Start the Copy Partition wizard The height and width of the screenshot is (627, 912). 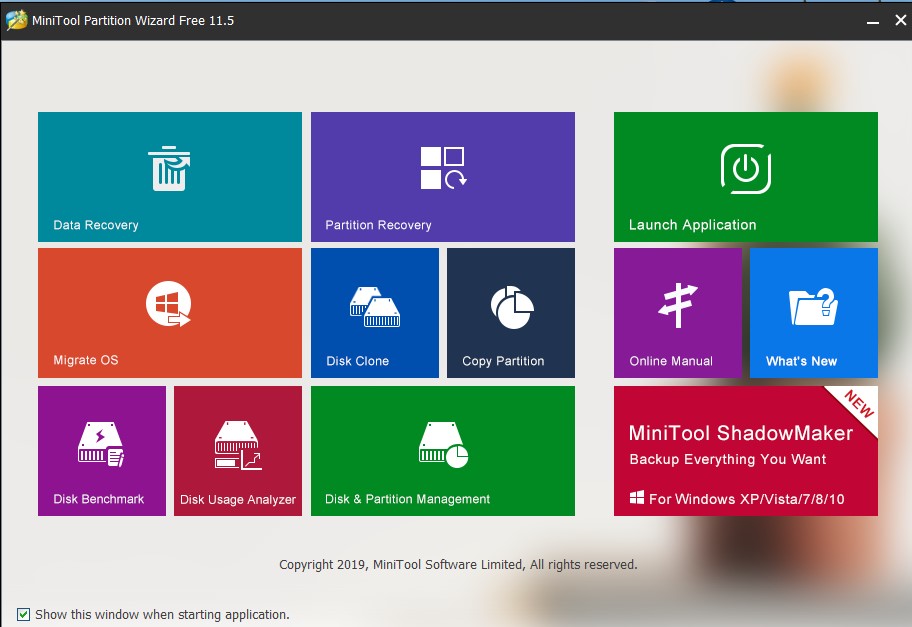(510, 312)
